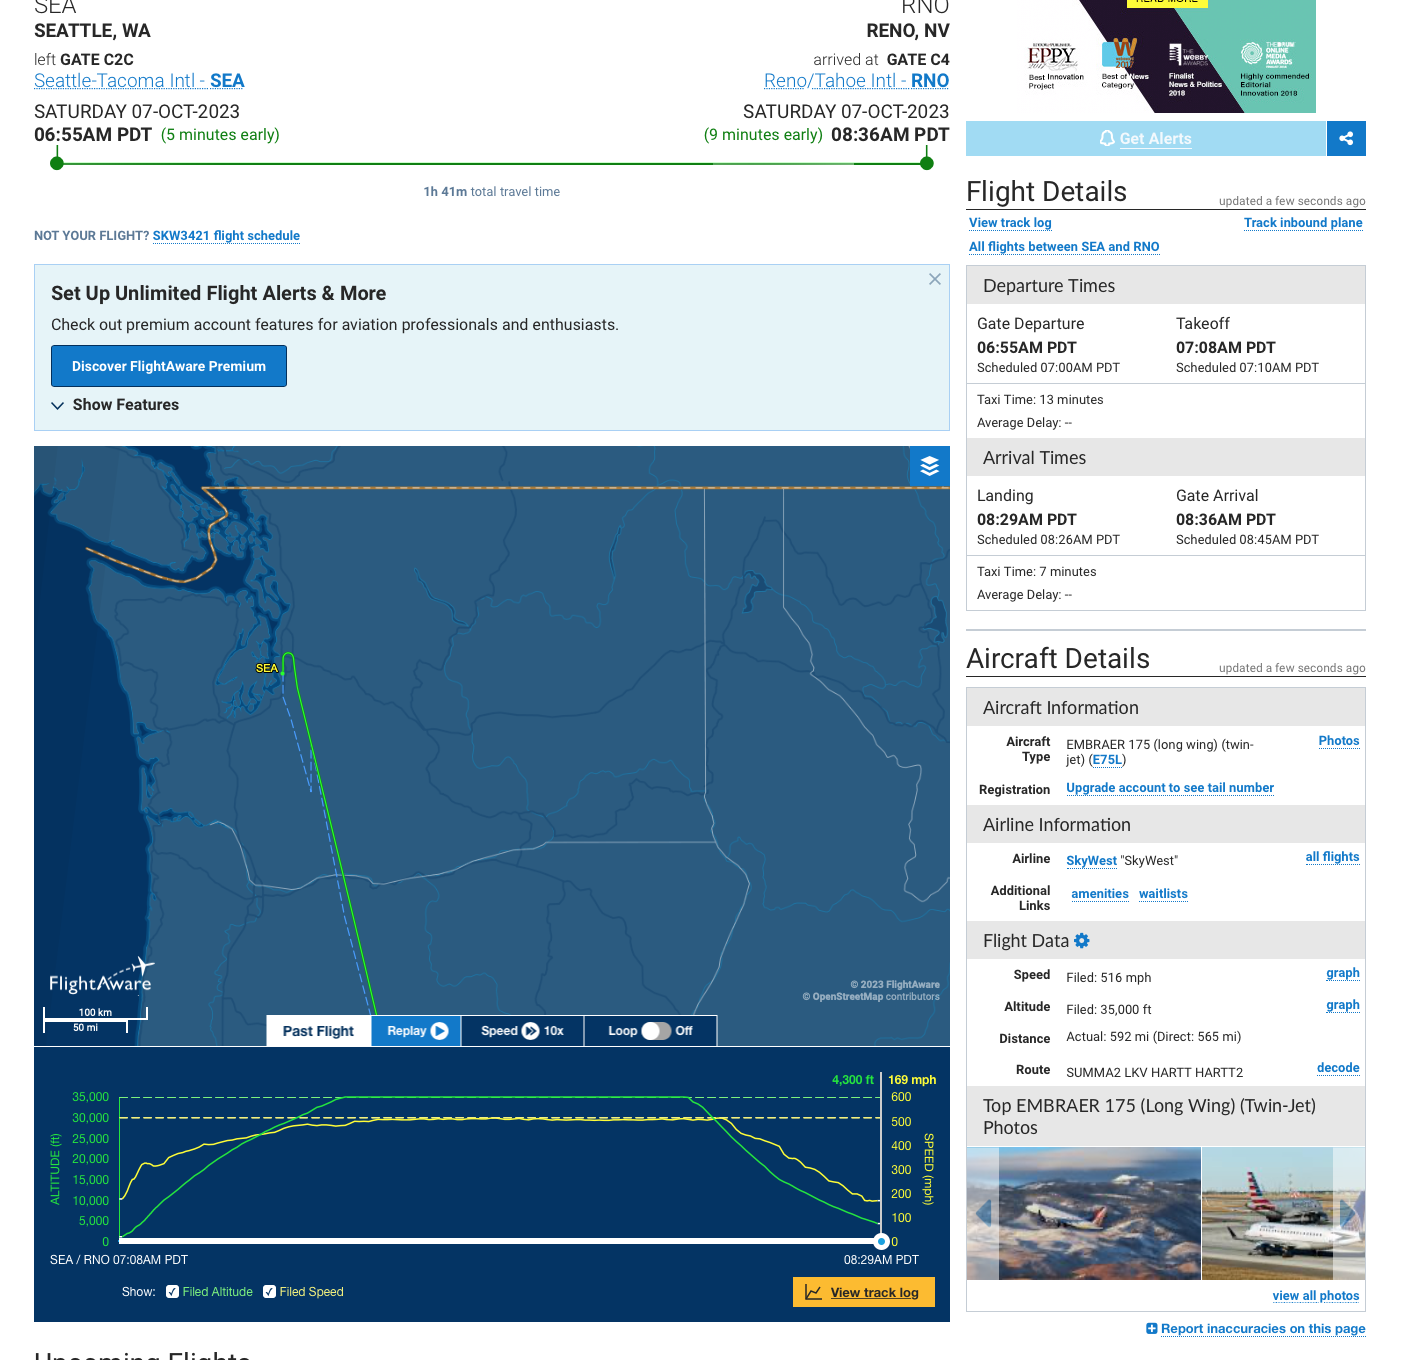The width and height of the screenshot is (1412, 1360).
Task: Decode the SUMMA2 route
Action: (1338, 1068)
